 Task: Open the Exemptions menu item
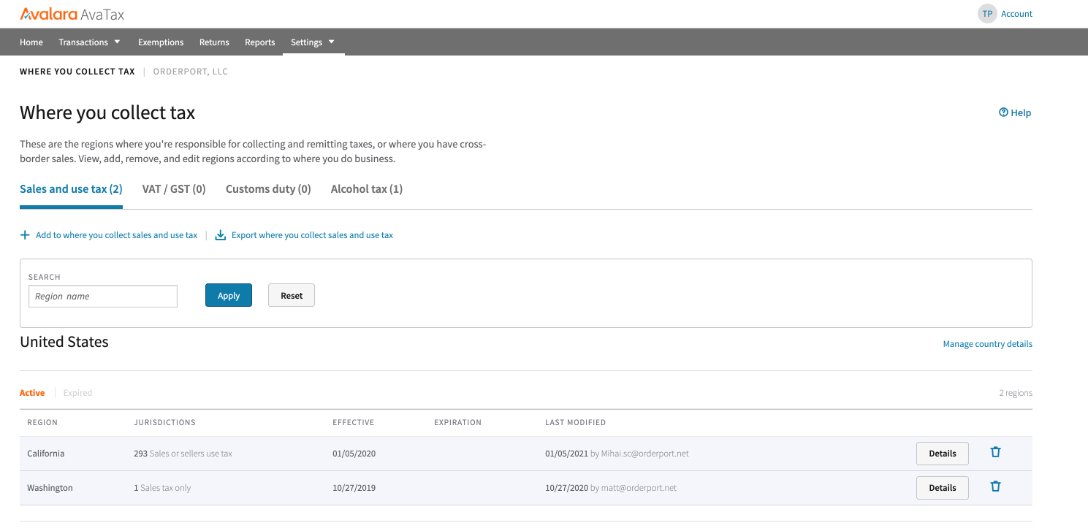click(x=161, y=42)
